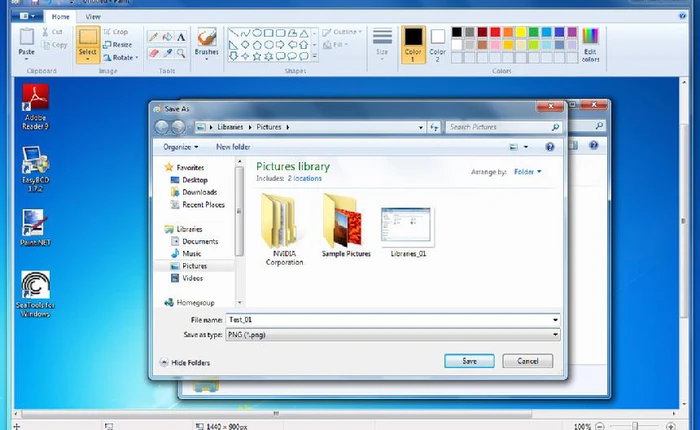Click the refresh button beside the address bar
This screenshot has height=430, width=700.
(434, 127)
